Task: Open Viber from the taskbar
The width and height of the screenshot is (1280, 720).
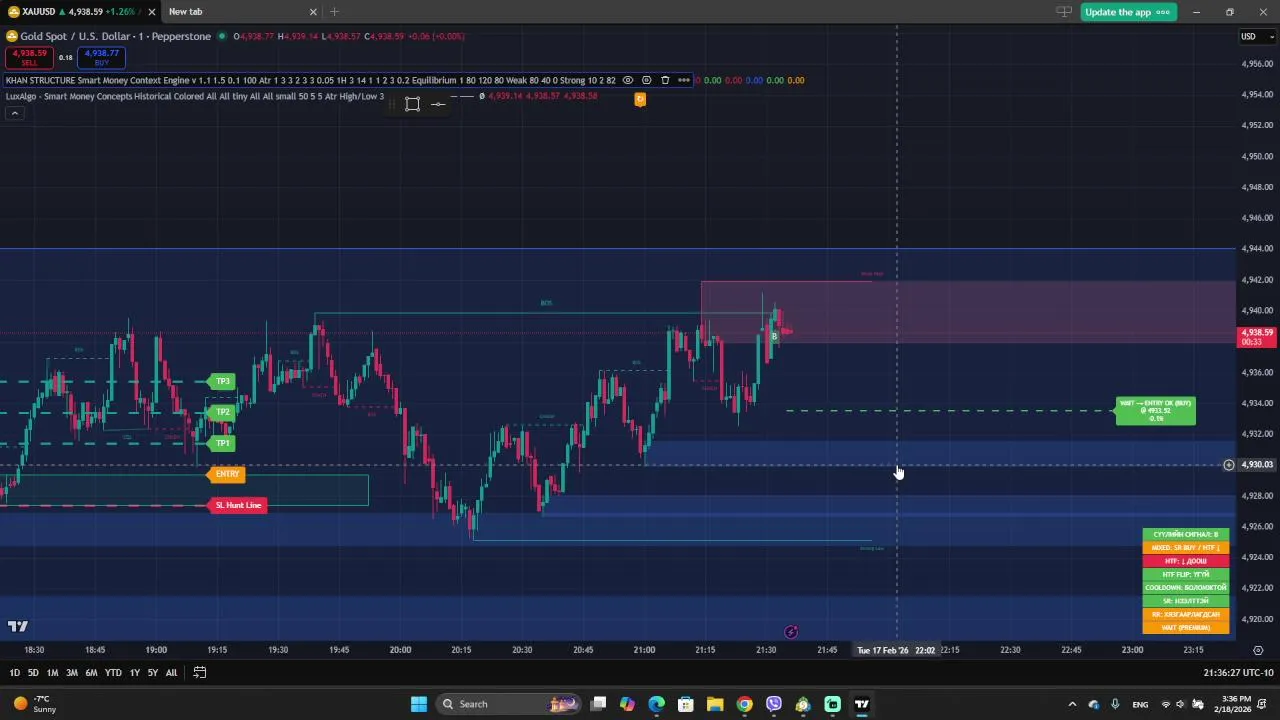Action: click(x=774, y=704)
